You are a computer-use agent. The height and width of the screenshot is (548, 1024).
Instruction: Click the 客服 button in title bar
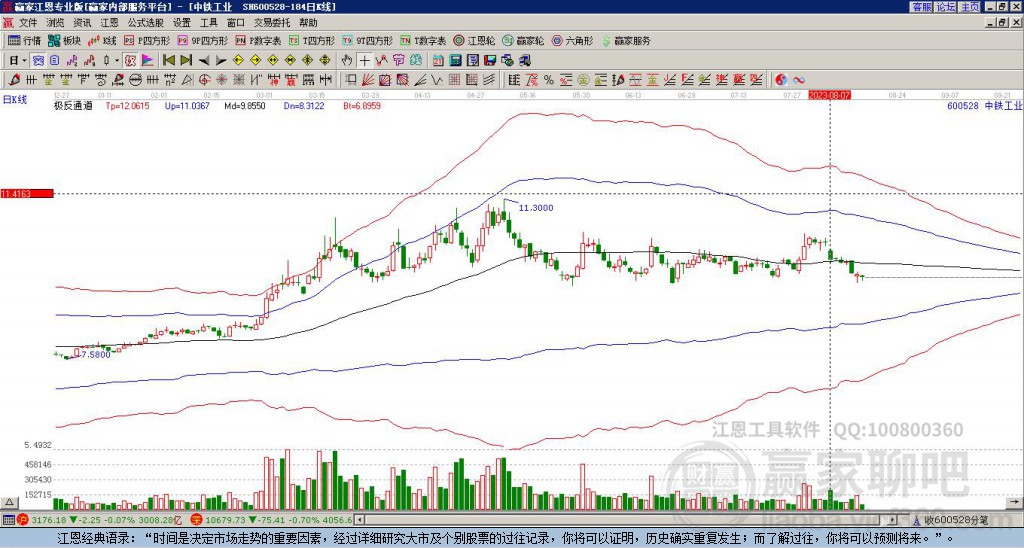[x=921, y=7]
